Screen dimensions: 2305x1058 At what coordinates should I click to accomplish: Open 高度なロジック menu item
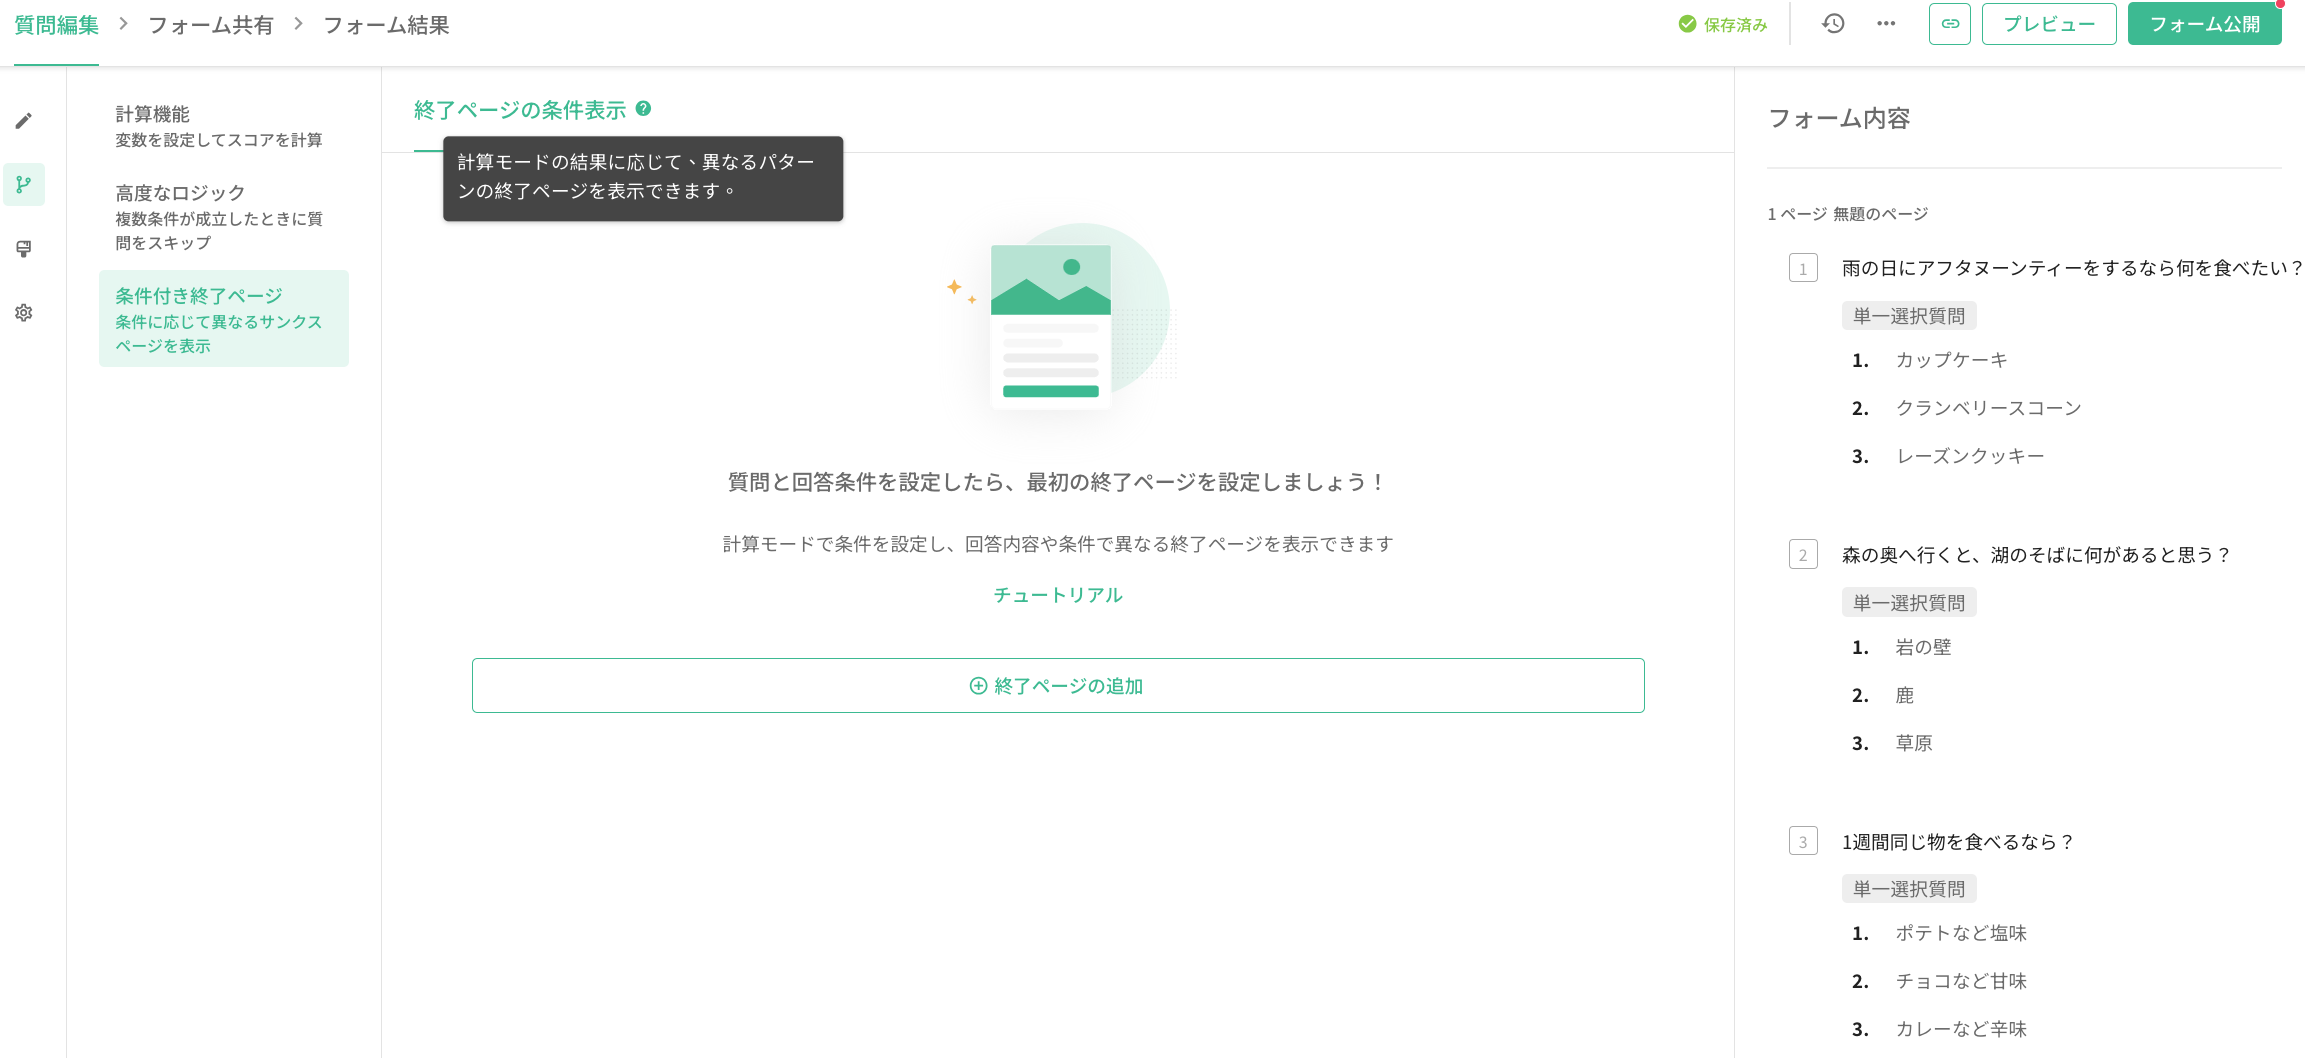click(x=224, y=217)
